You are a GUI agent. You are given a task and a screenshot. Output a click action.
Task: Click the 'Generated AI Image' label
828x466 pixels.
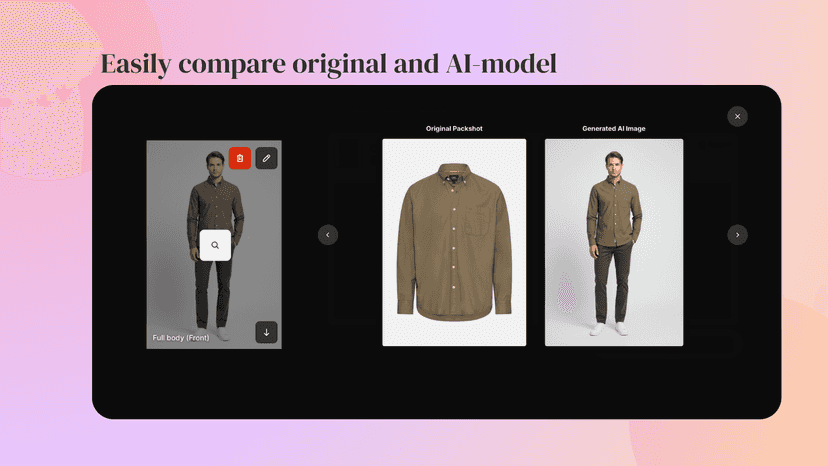tap(614, 128)
